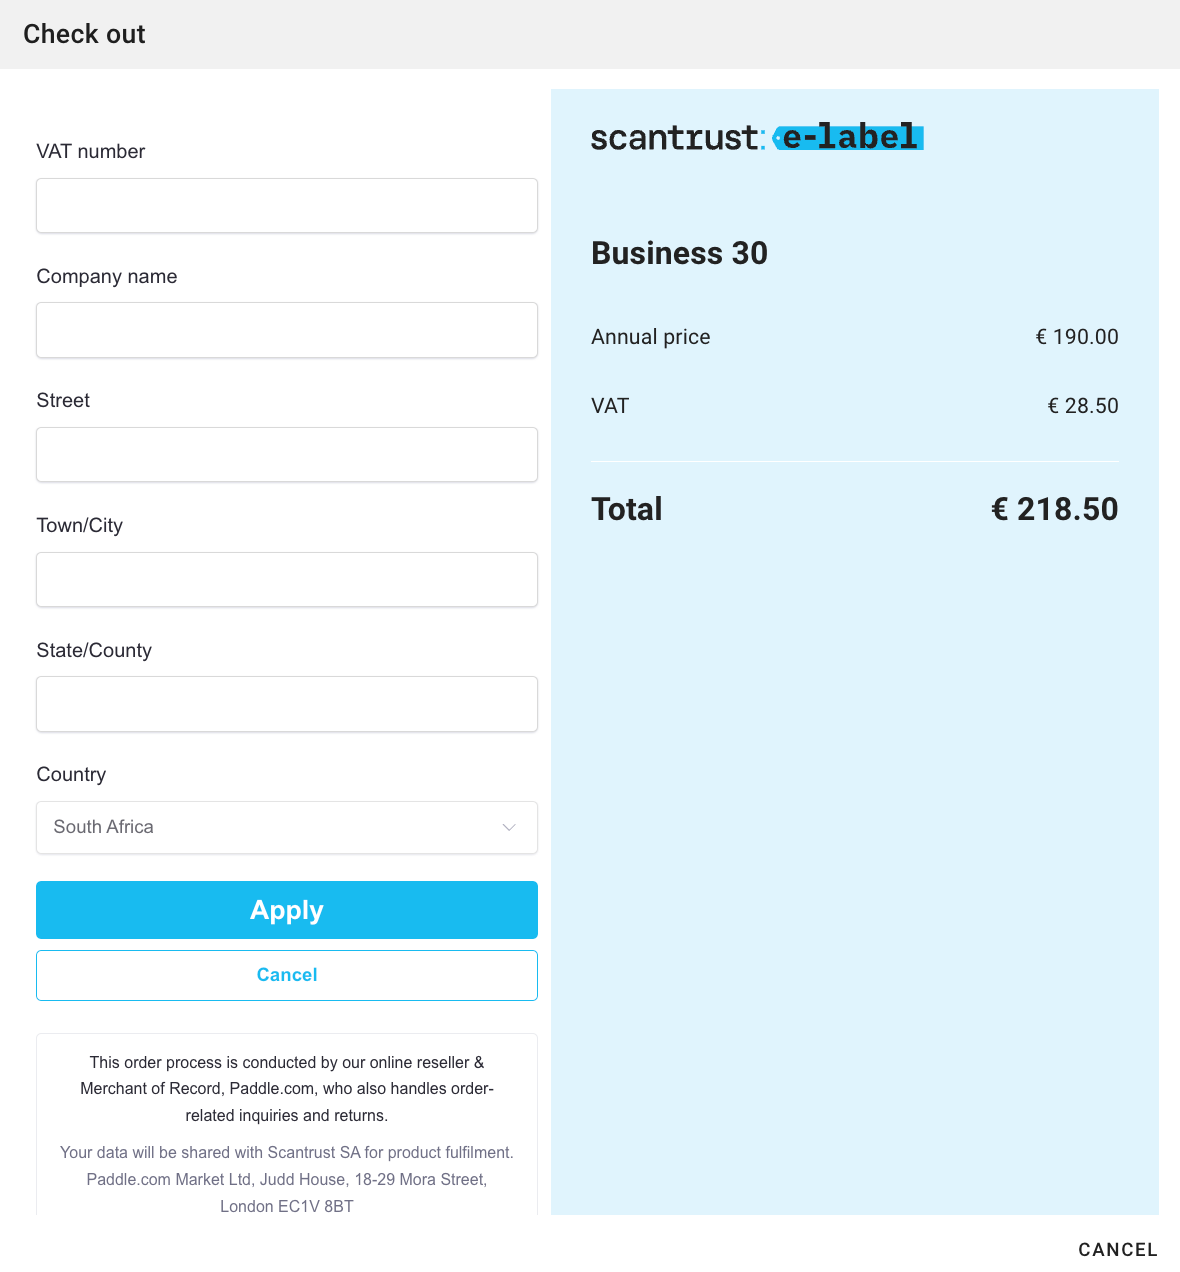Open the Country dropdown
1180x1272 pixels.
[287, 827]
